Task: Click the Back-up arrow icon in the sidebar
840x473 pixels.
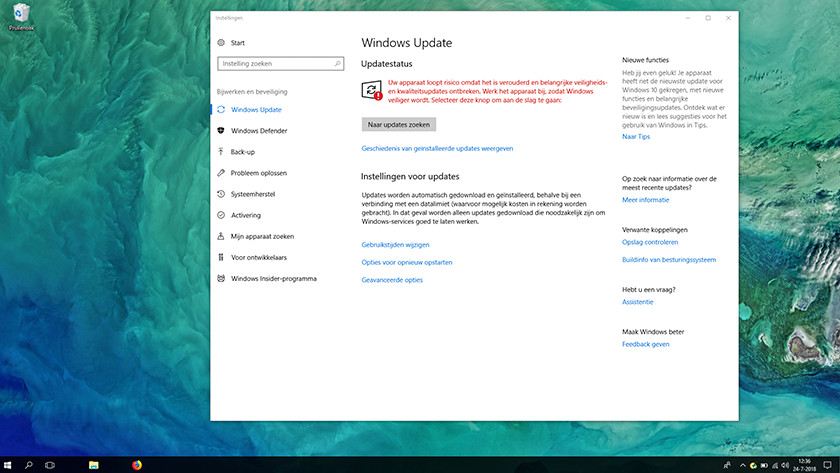Action: 221,152
